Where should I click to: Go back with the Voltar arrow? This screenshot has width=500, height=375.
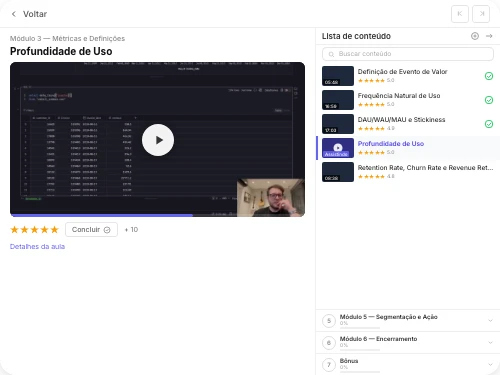[x=14, y=14]
